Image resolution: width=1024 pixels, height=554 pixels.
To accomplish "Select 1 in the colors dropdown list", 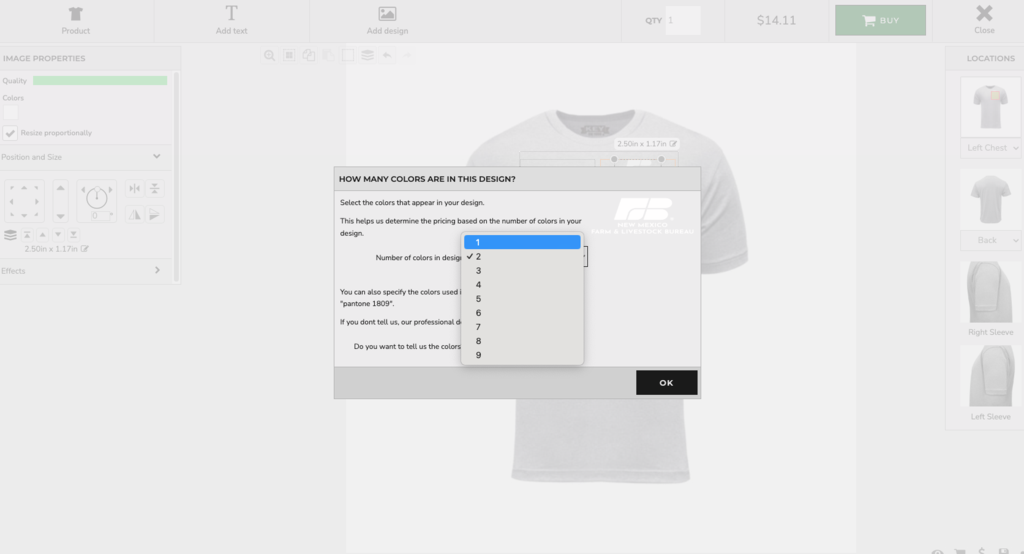I will point(521,242).
